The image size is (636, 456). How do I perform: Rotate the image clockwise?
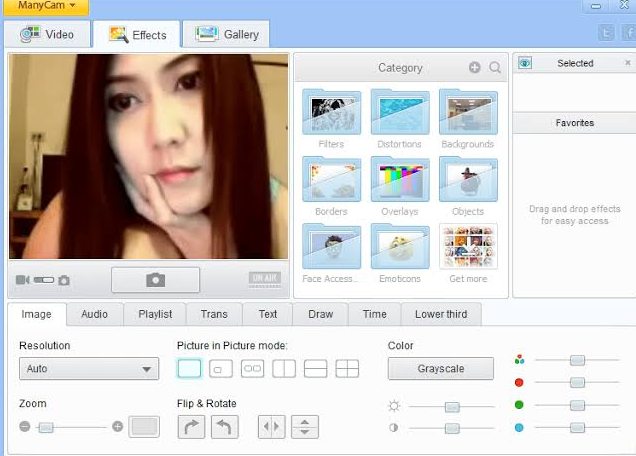[191, 427]
